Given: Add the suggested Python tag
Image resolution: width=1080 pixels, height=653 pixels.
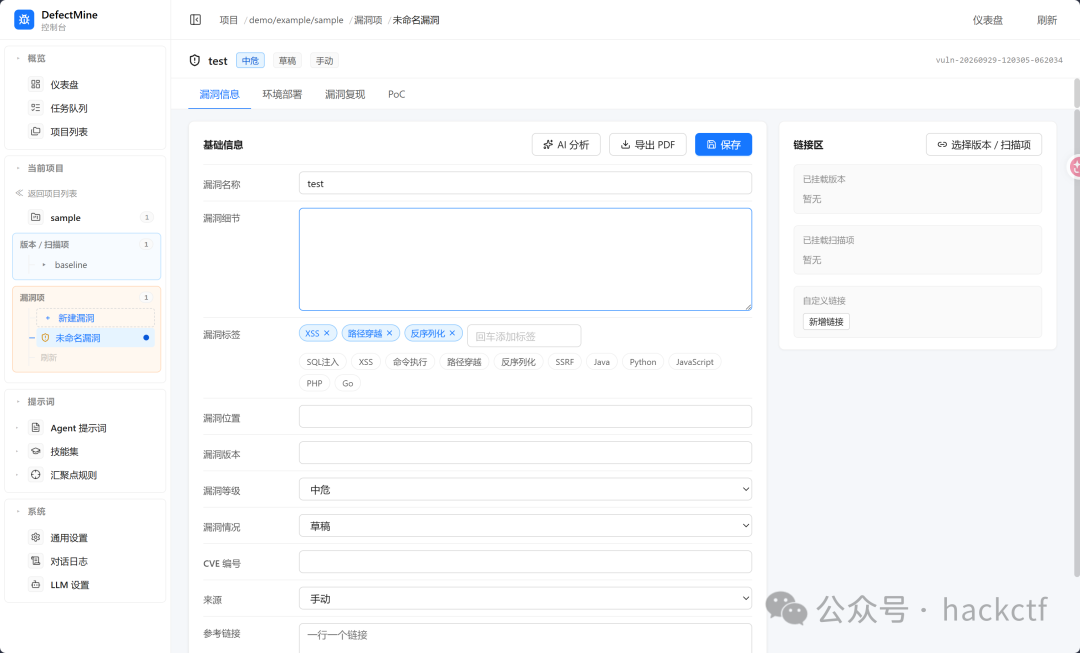Looking at the screenshot, I should (643, 362).
